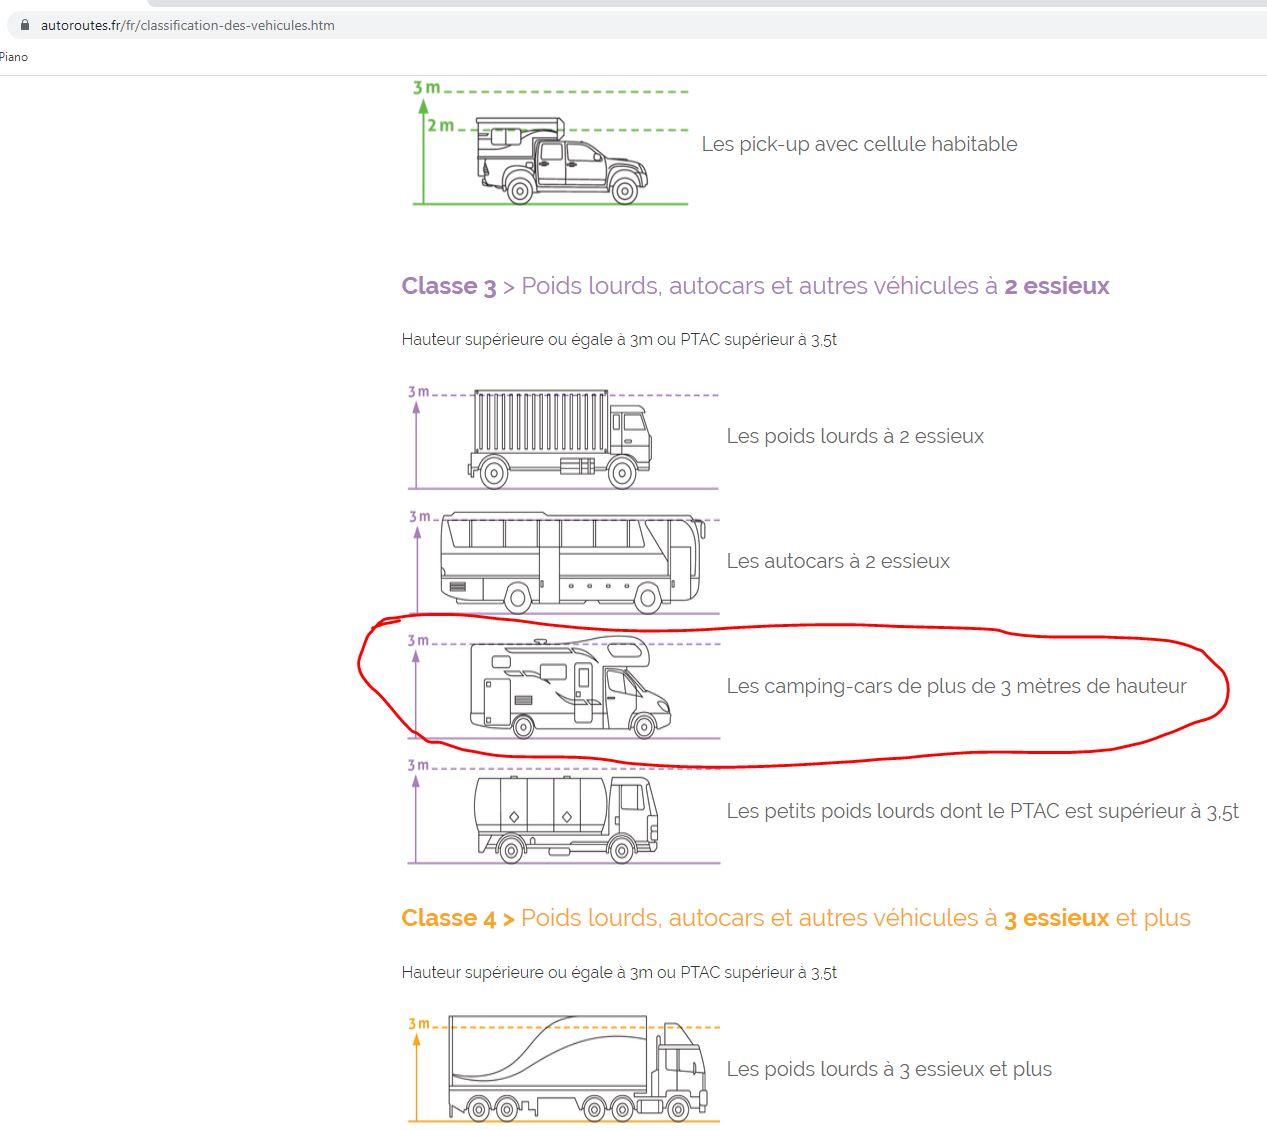The image size is (1267, 1130).
Task: Click the pick-up with camper cell illustration
Action: pos(558,160)
